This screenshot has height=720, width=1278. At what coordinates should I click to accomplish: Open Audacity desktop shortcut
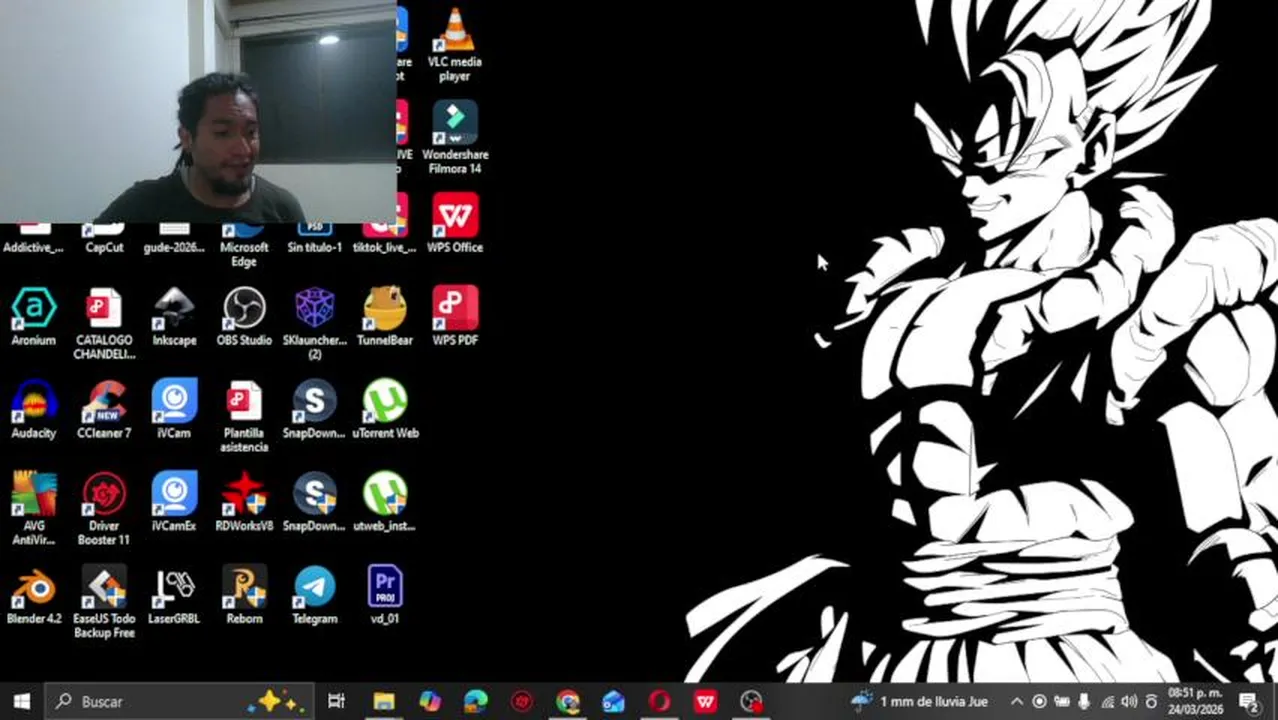[x=33, y=409]
